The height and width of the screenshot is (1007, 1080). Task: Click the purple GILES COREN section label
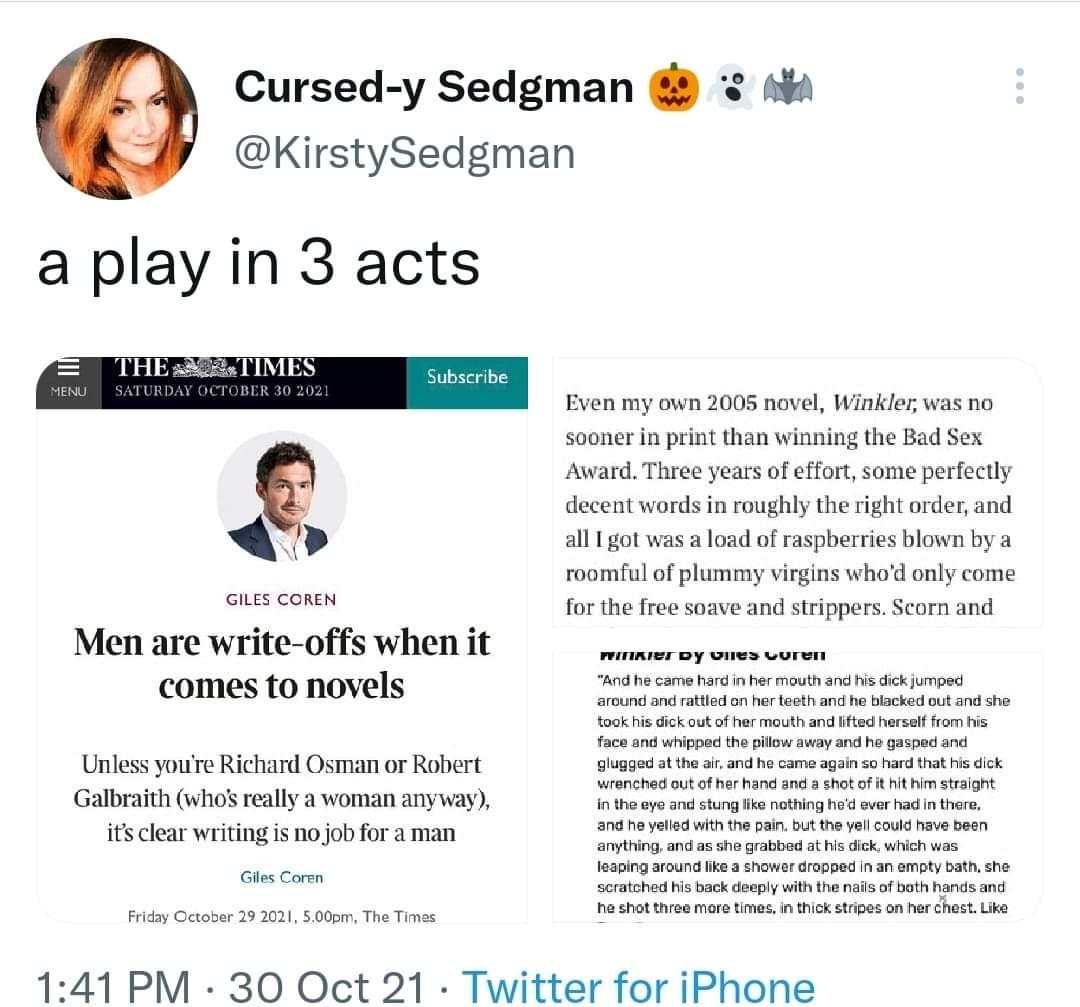281,599
